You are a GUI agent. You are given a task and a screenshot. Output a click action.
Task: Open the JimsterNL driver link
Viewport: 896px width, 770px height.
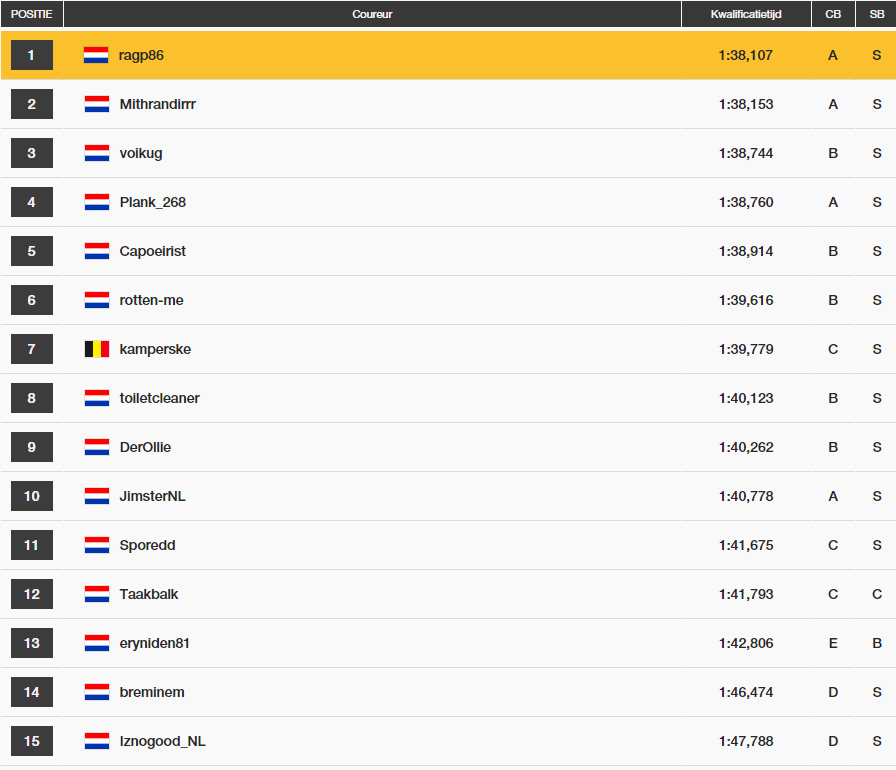click(x=152, y=496)
